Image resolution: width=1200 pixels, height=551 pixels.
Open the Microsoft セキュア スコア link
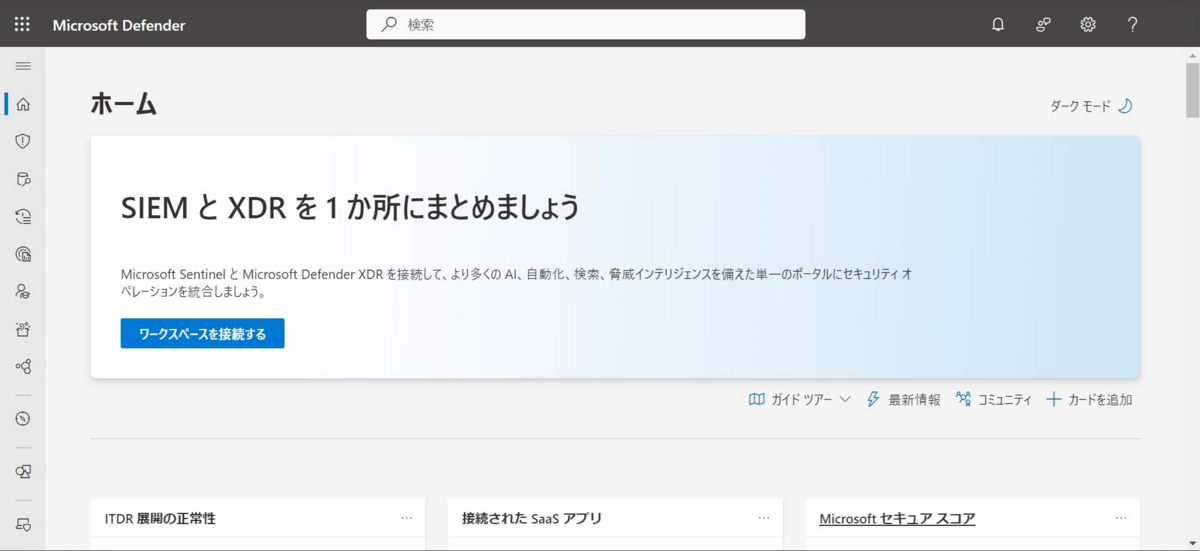point(897,518)
